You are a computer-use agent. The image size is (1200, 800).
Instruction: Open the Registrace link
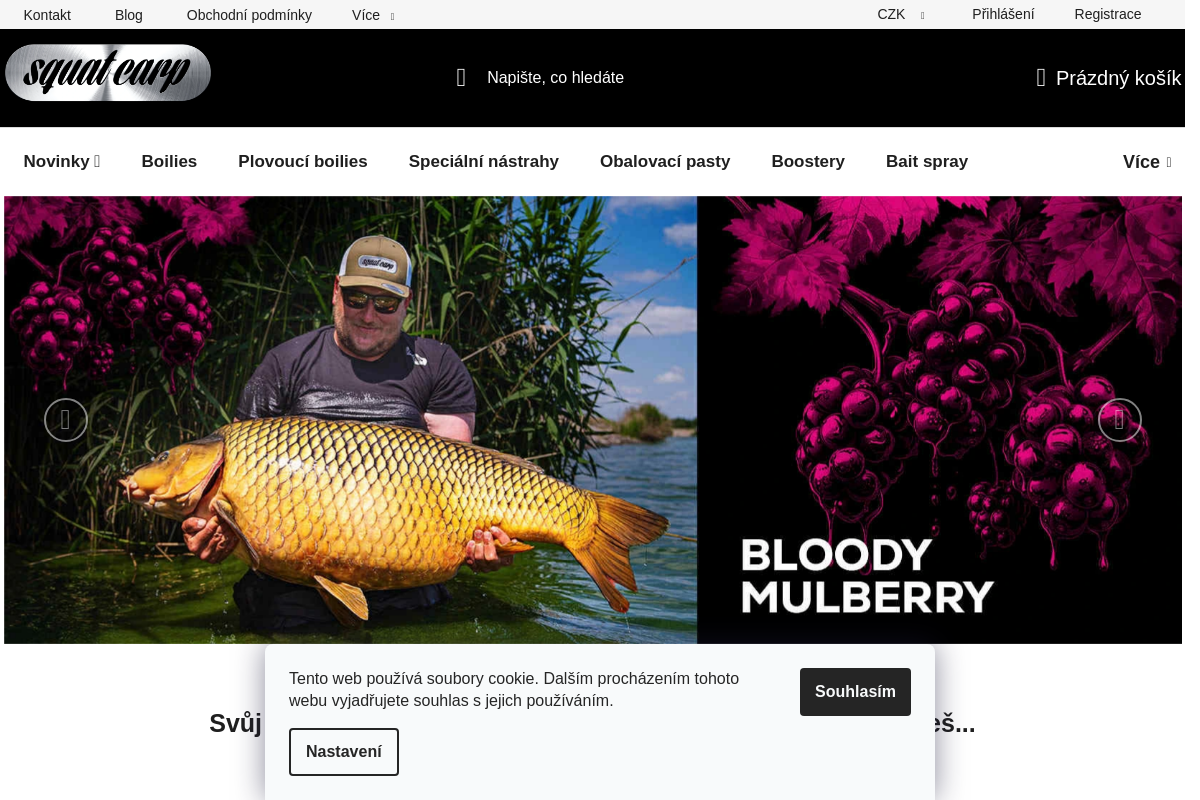tap(1108, 15)
